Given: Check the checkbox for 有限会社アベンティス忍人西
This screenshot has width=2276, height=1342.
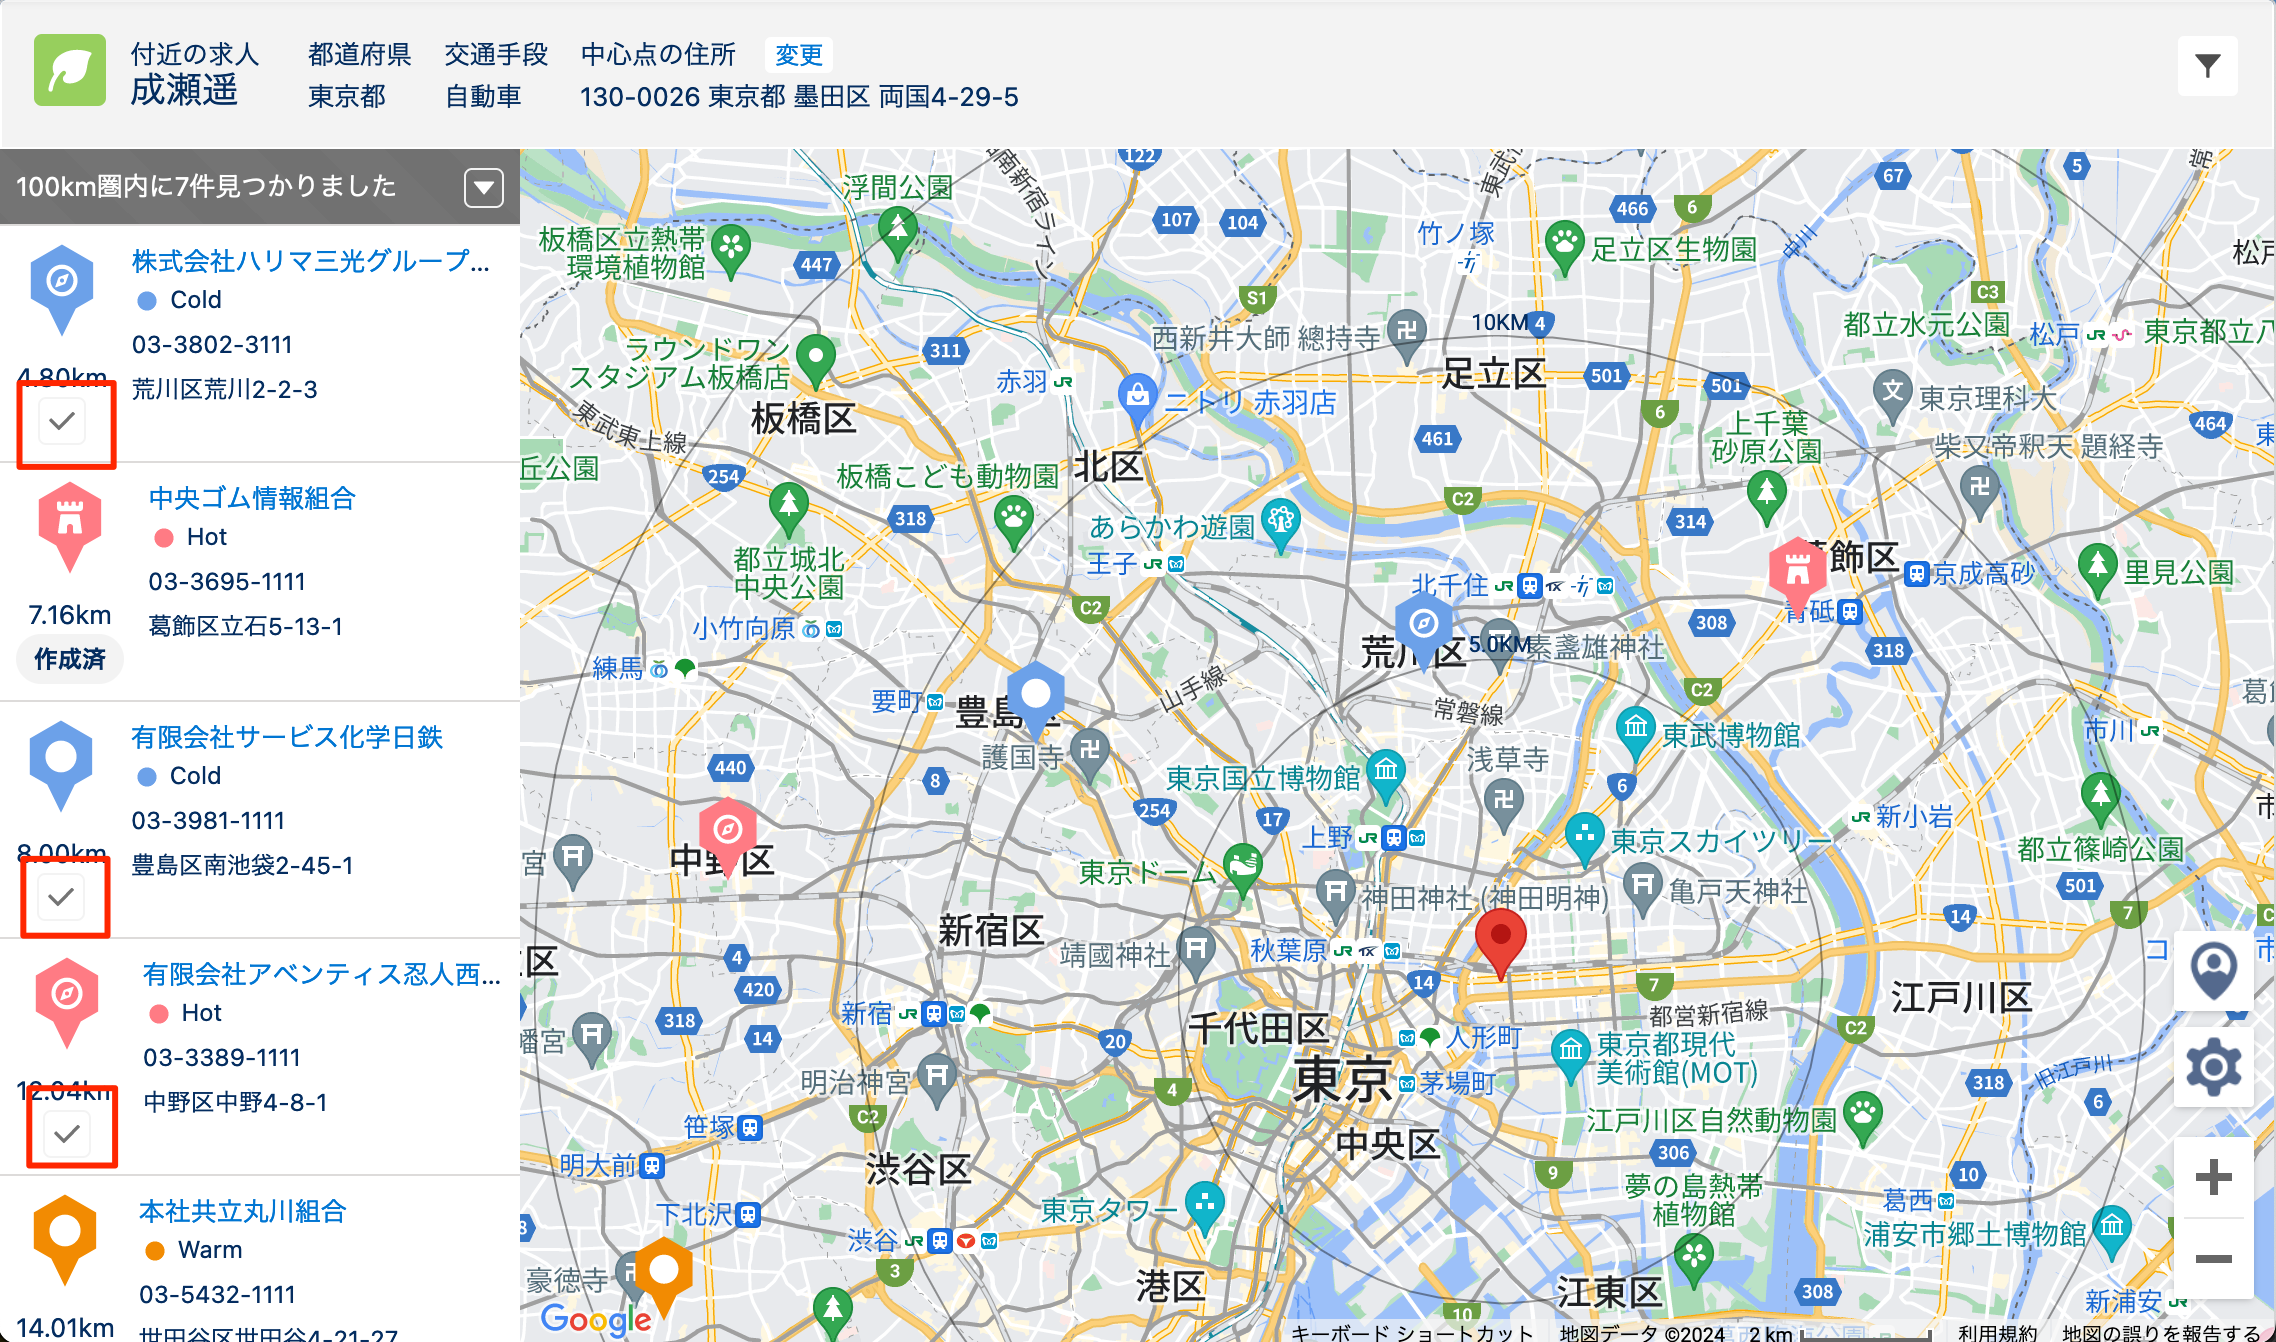Looking at the screenshot, I should pyautogui.click(x=67, y=1133).
